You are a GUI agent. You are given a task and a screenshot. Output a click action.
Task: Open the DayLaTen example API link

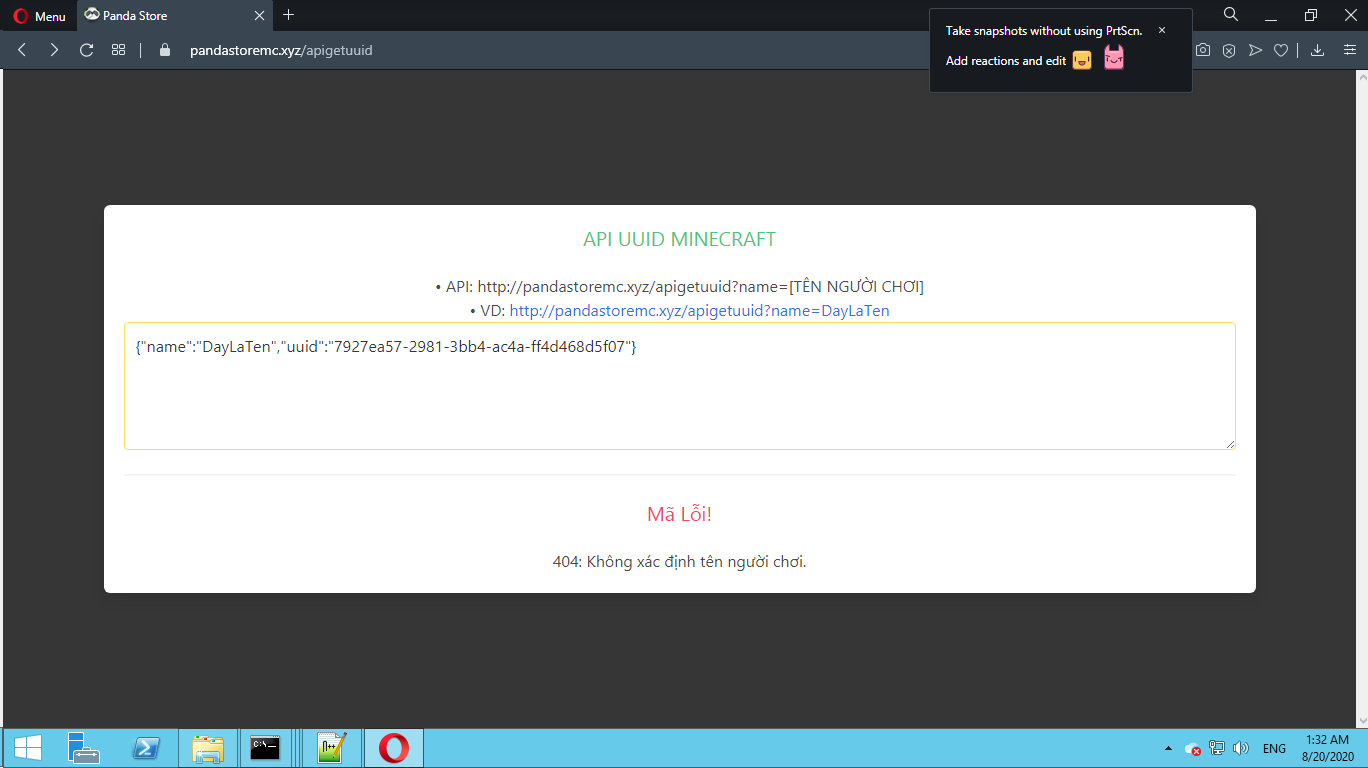(699, 311)
